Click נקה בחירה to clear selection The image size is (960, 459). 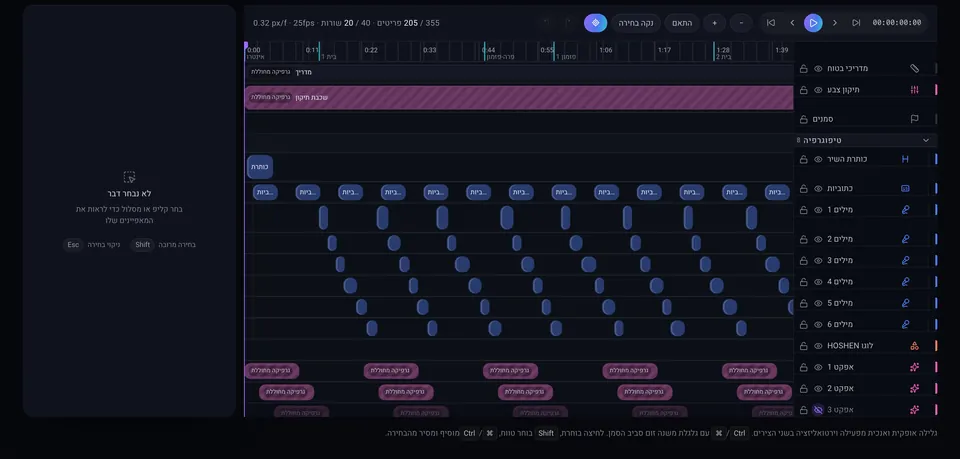click(636, 23)
